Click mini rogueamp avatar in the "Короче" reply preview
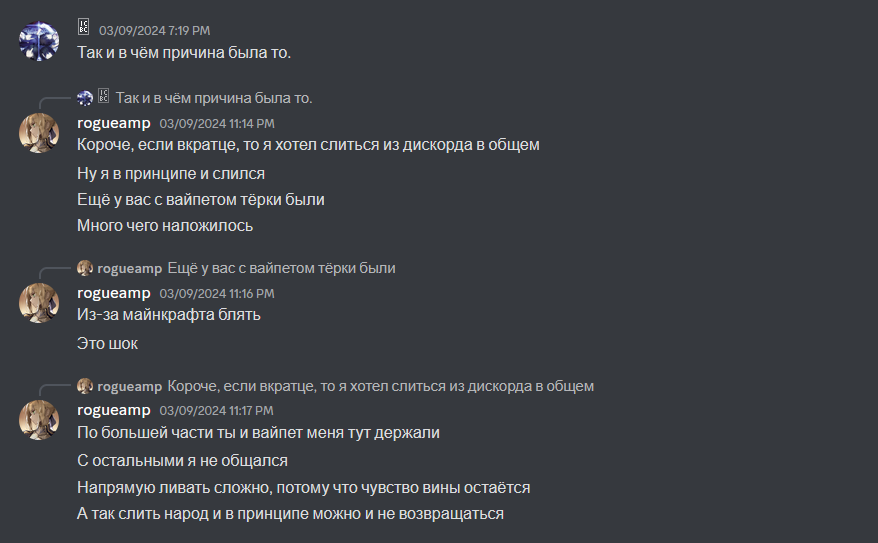 (85, 386)
